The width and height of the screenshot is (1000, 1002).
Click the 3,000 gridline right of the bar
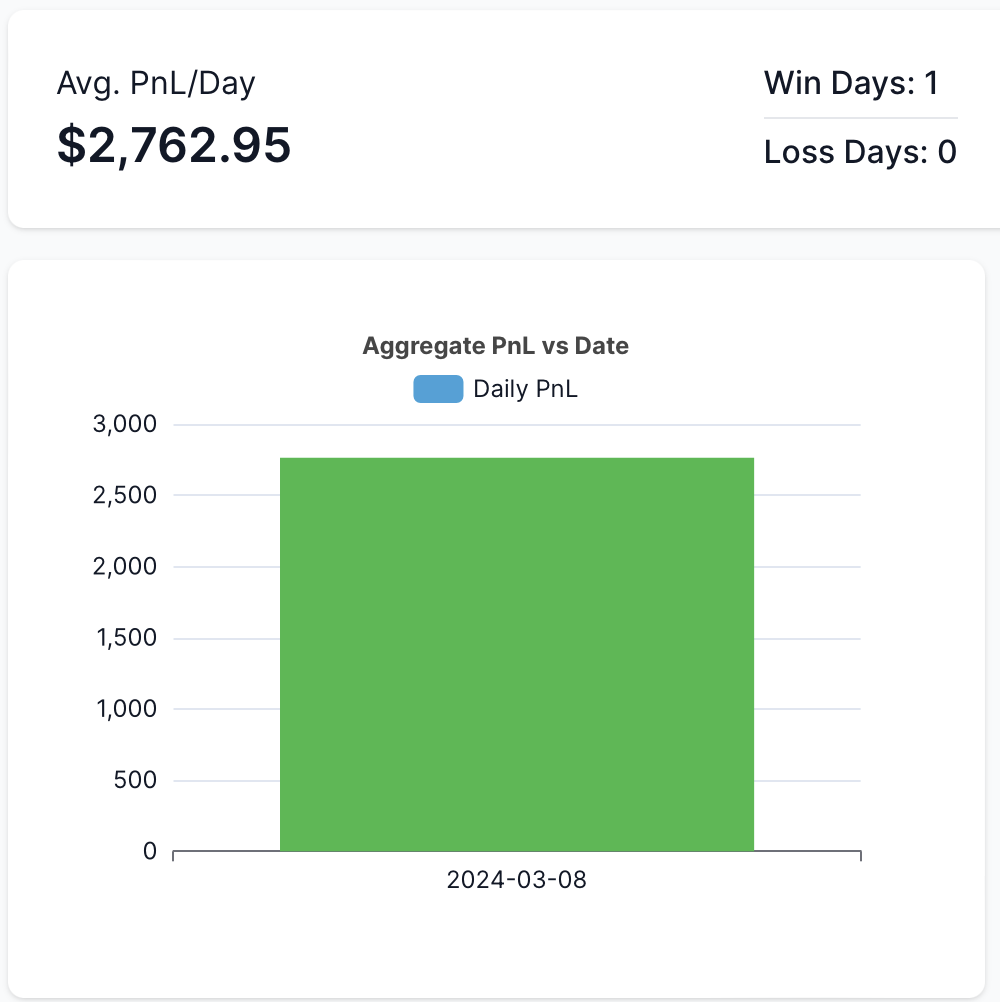(808, 424)
